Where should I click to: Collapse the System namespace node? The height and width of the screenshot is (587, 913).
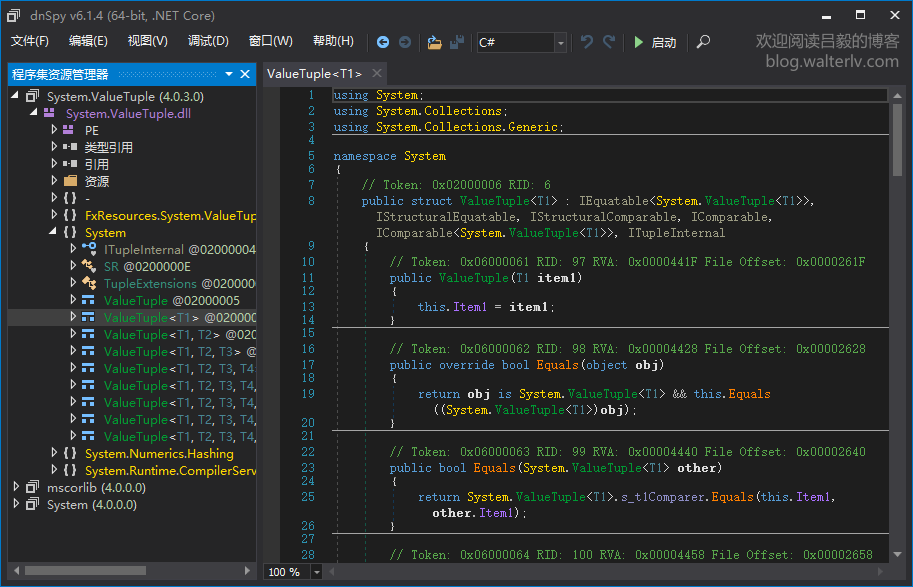pos(53,231)
